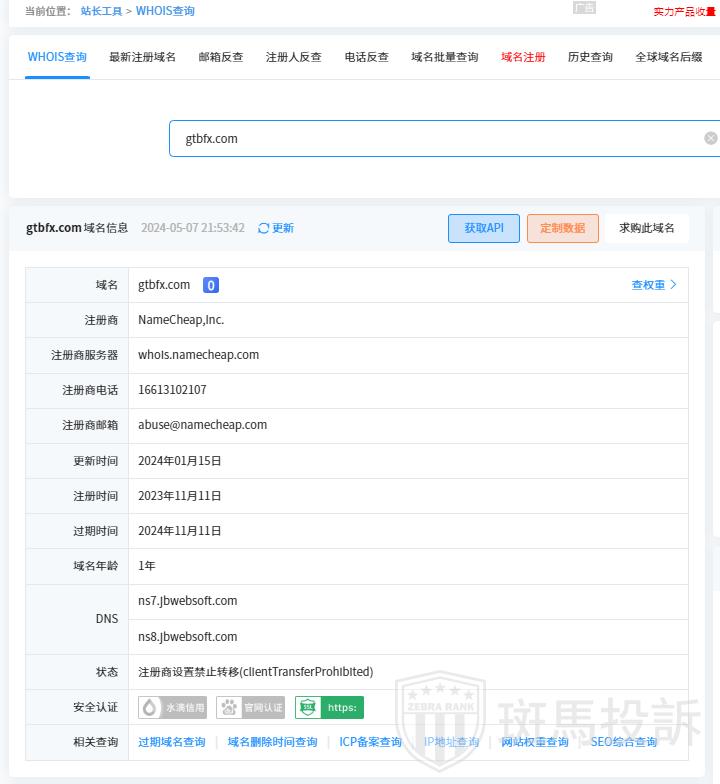Go to 电话反查 tab
This screenshot has height=784, width=720.
tap(366, 57)
